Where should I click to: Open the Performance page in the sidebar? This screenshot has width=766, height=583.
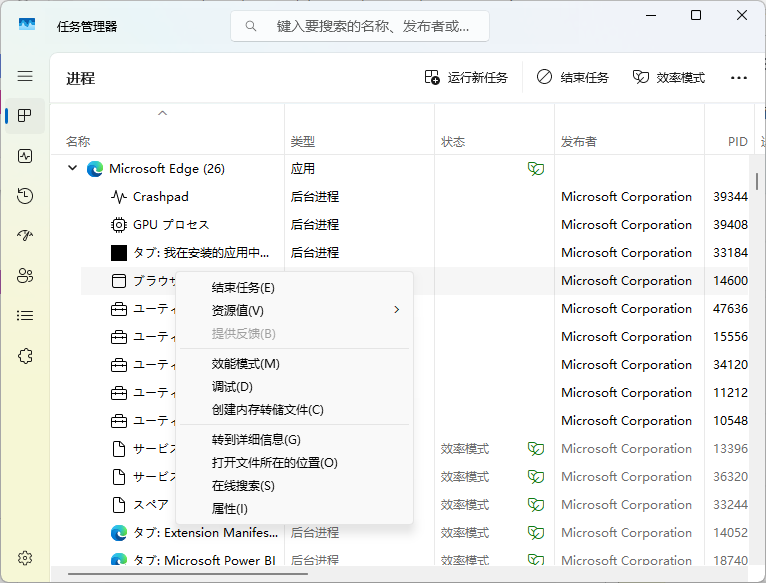point(25,156)
